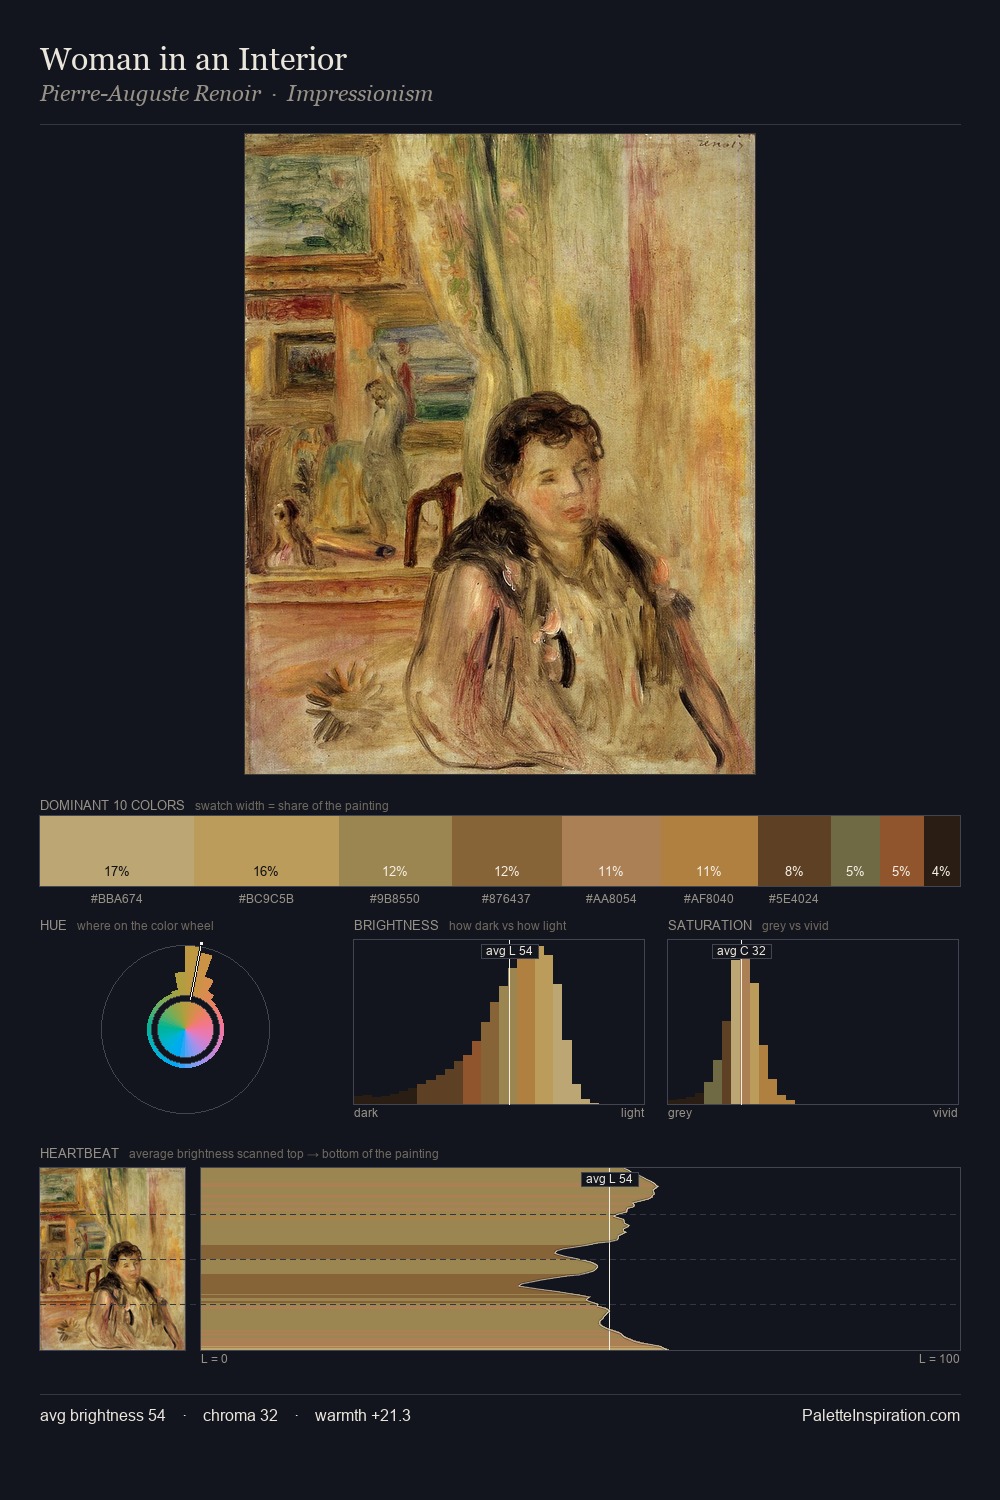Image resolution: width=1000 pixels, height=1500 pixels.
Task: Click the avg L 54 label in Brightness
Action: click(x=509, y=951)
